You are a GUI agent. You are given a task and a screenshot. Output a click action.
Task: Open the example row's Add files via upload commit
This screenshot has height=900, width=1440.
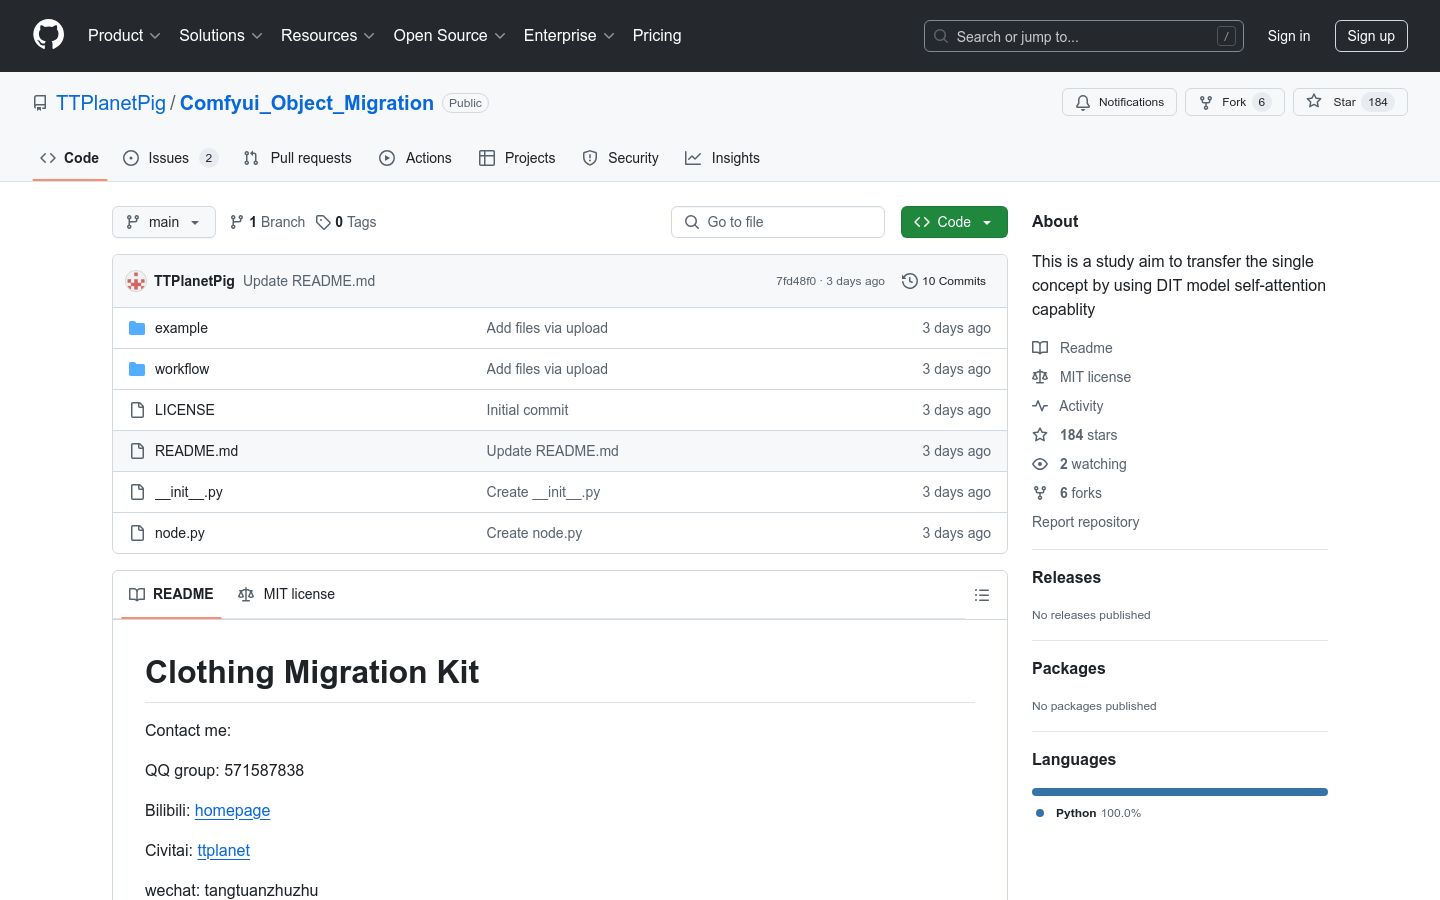click(x=547, y=328)
